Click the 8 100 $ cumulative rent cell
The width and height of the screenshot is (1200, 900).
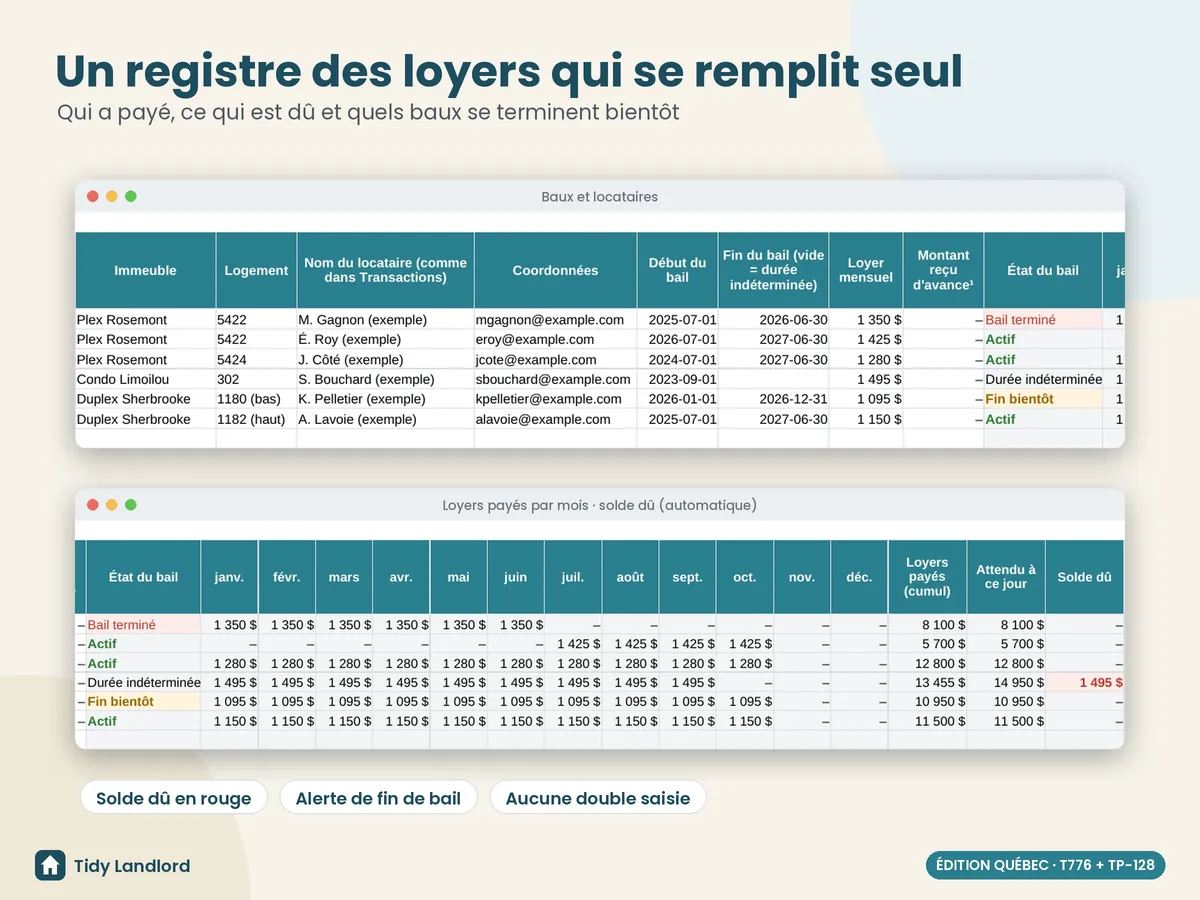tap(927, 625)
